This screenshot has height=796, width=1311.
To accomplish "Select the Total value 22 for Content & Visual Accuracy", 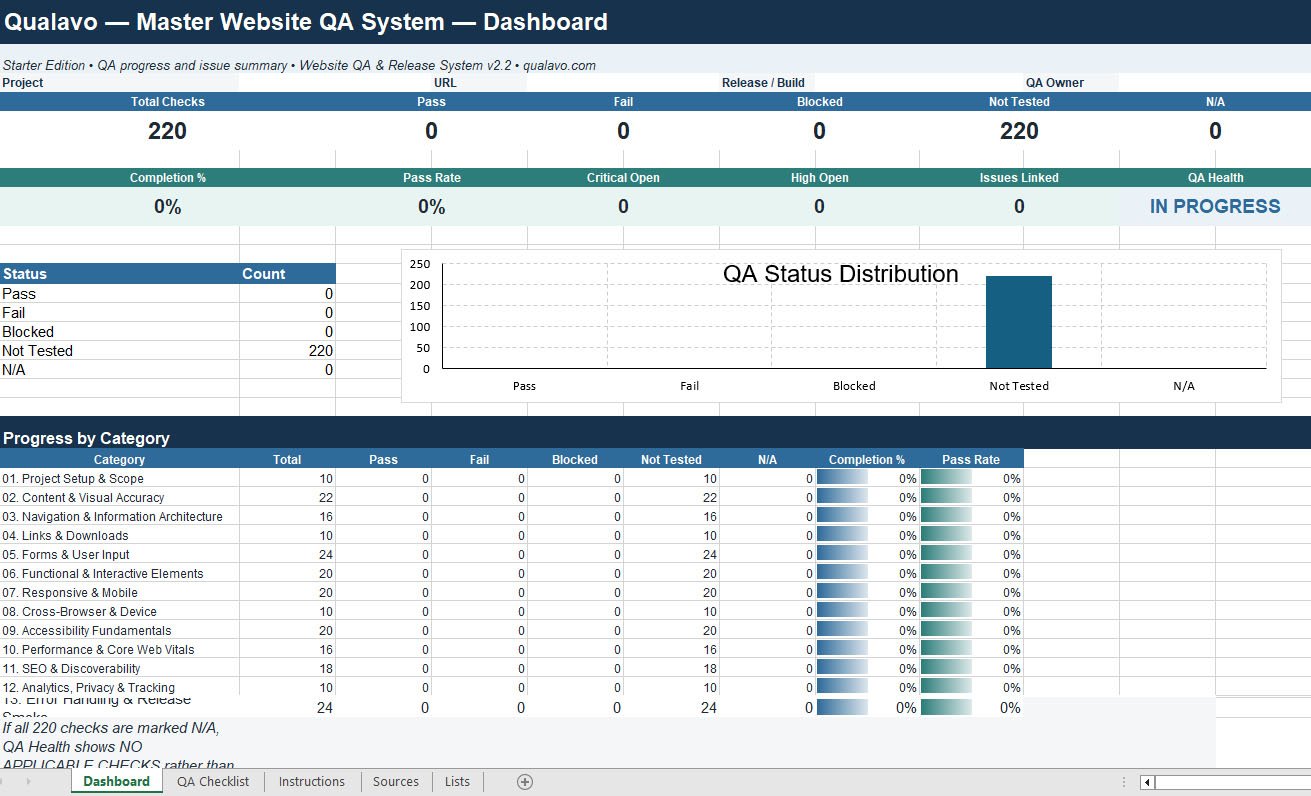I will point(287,498).
